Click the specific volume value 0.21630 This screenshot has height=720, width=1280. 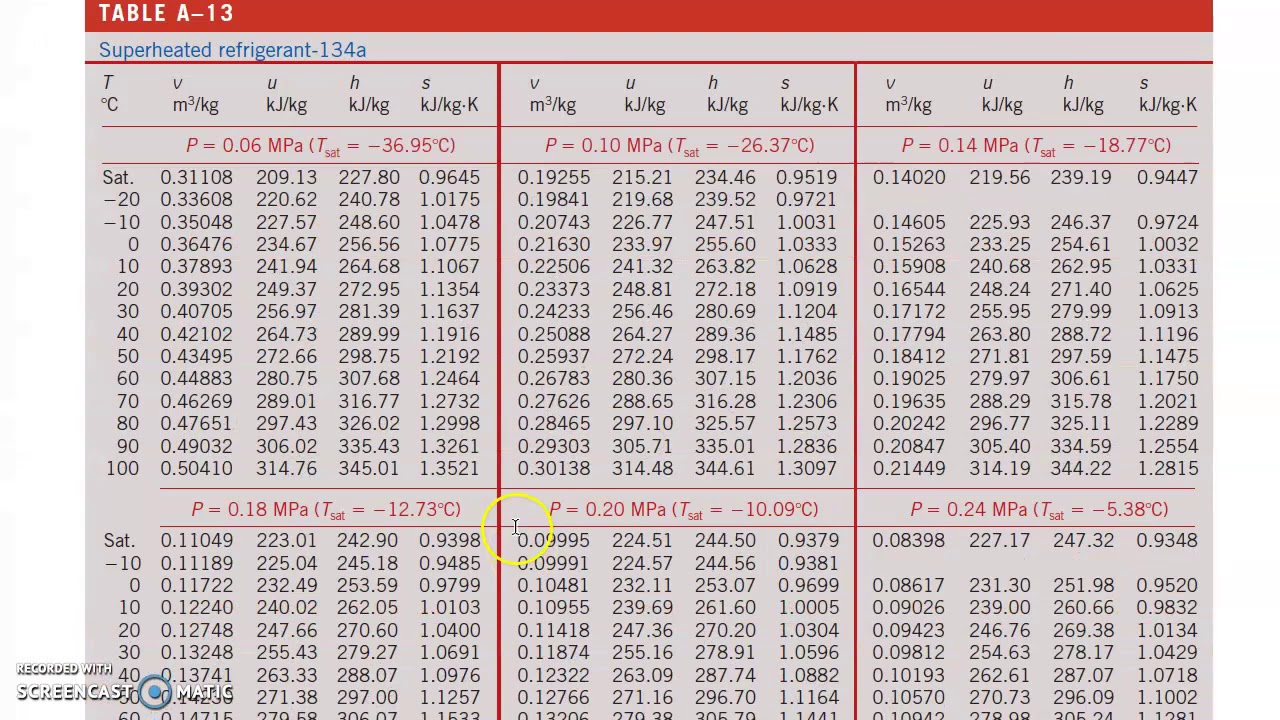553,245
